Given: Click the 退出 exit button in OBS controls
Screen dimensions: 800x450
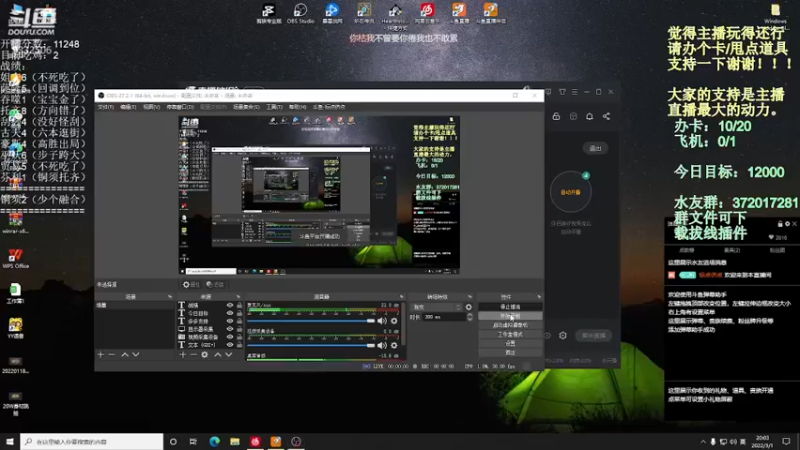Looking at the screenshot, I should click(x=510, y=353).
